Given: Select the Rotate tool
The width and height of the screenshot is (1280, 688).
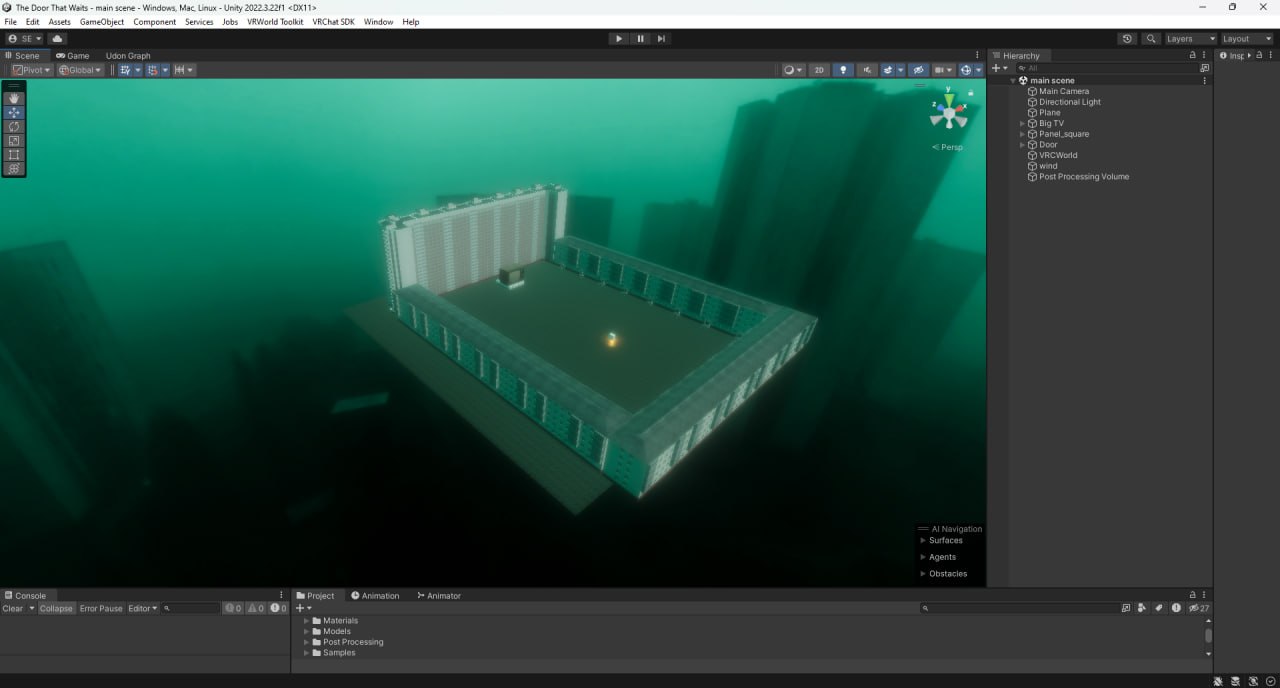Looking at the screenshot, I should pos(14,127).
